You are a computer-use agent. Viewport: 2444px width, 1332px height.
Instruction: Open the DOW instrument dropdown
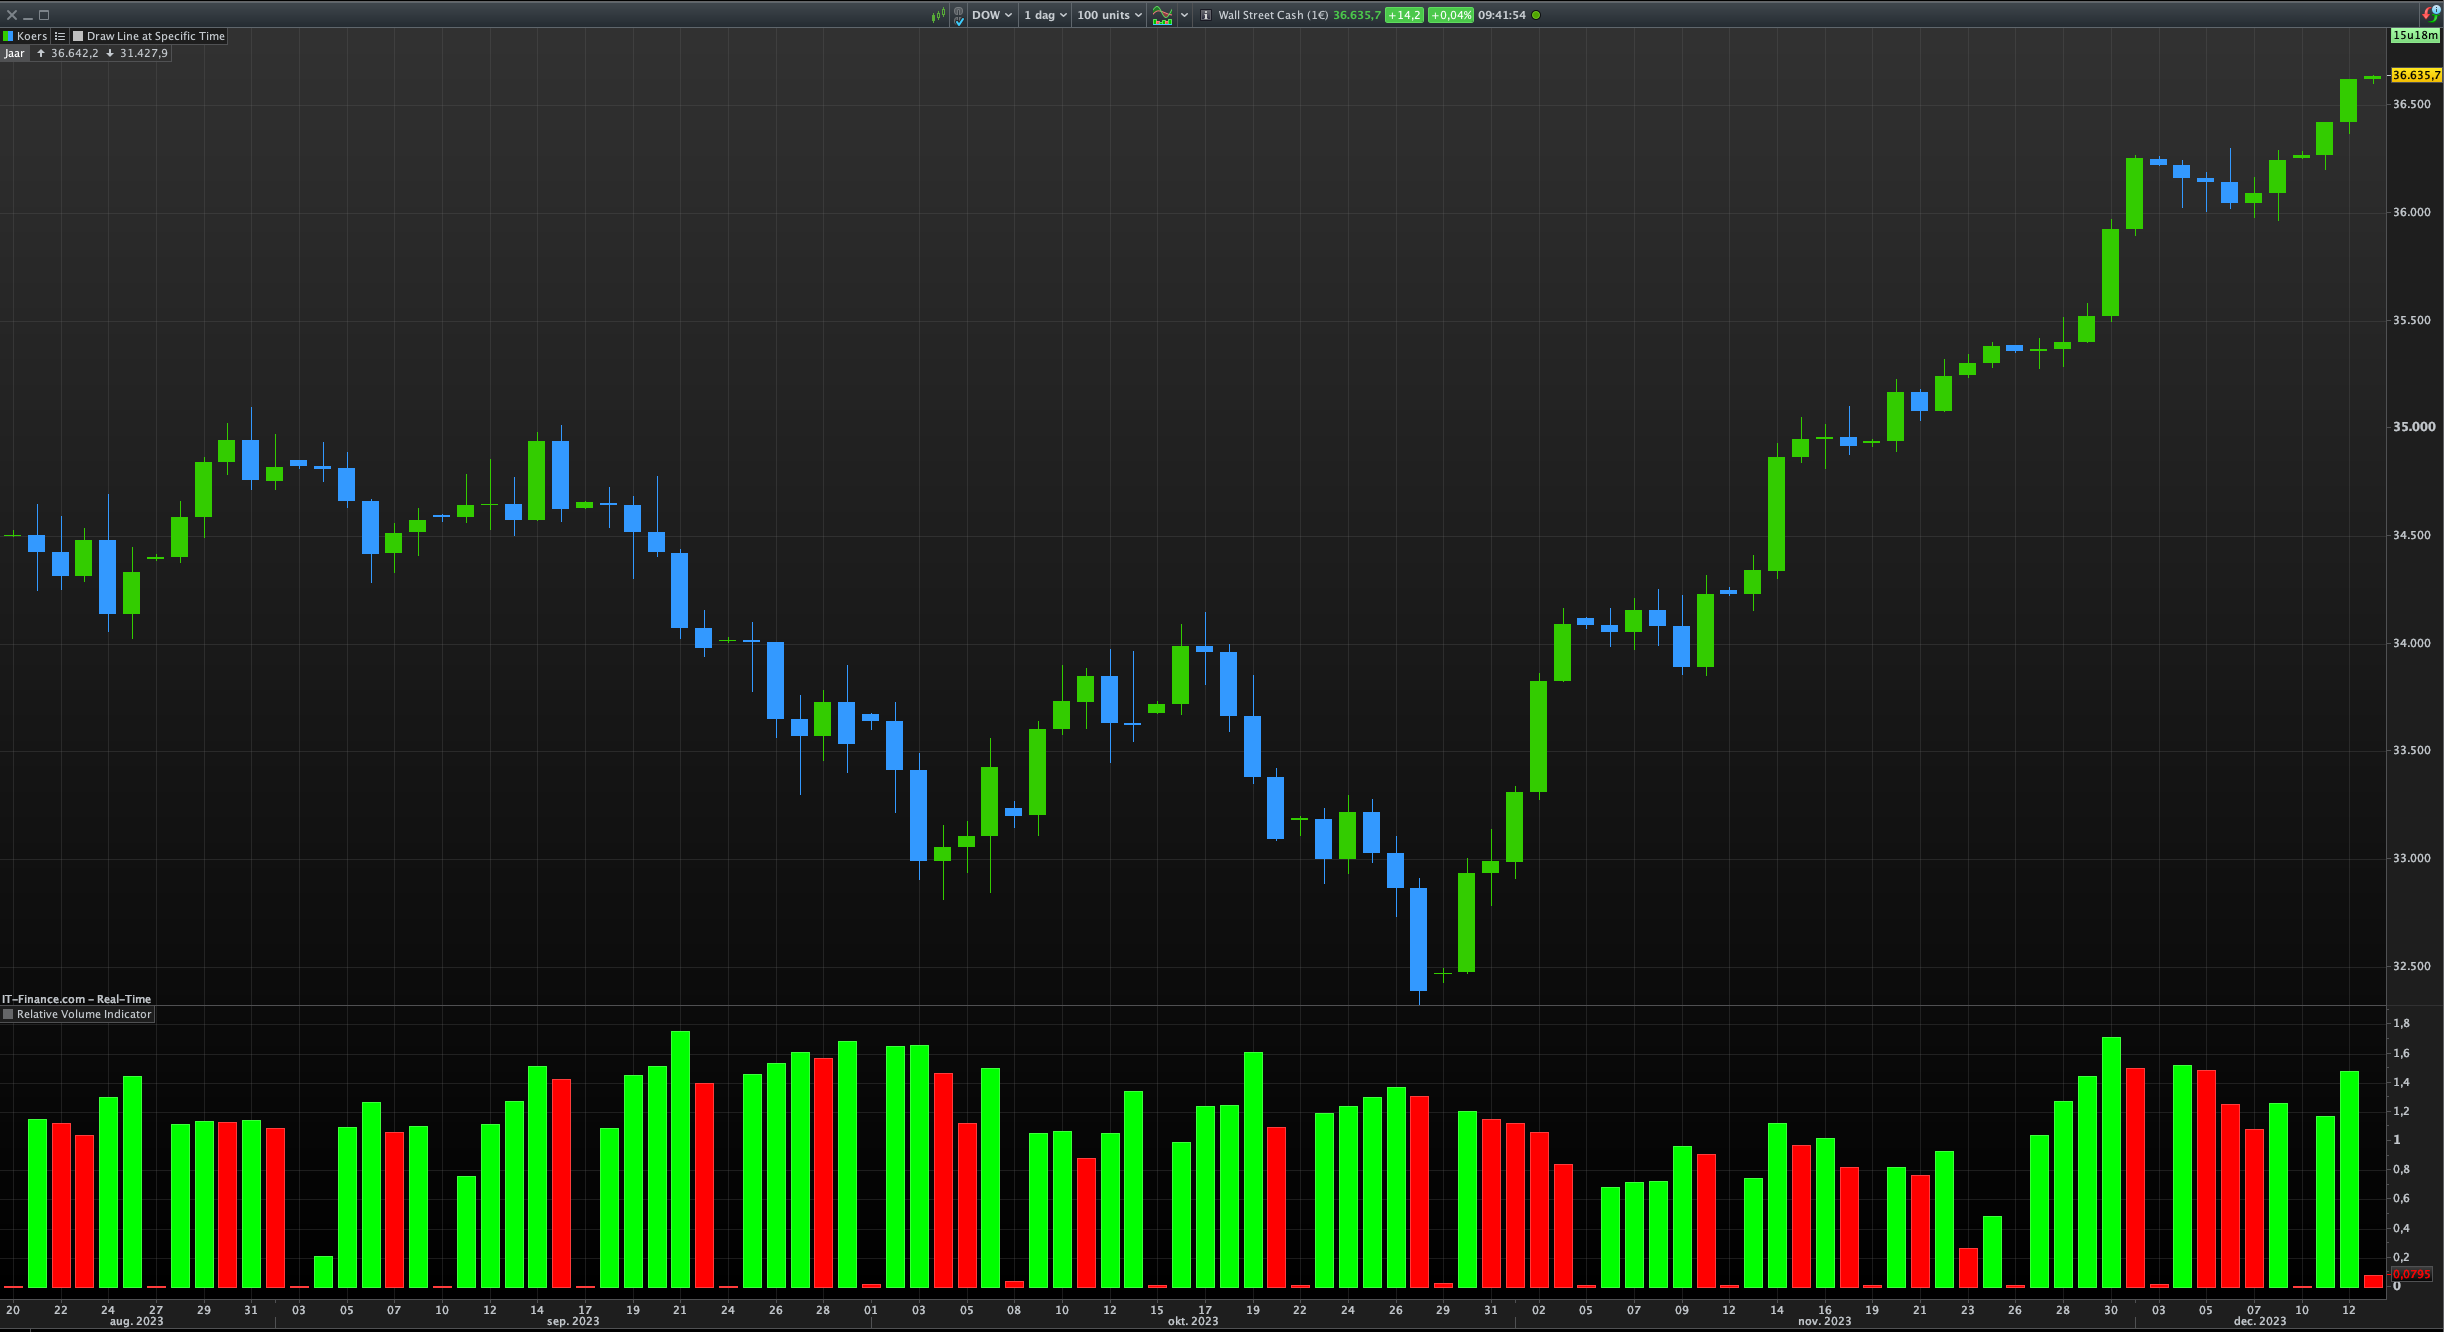coord(992,15)
